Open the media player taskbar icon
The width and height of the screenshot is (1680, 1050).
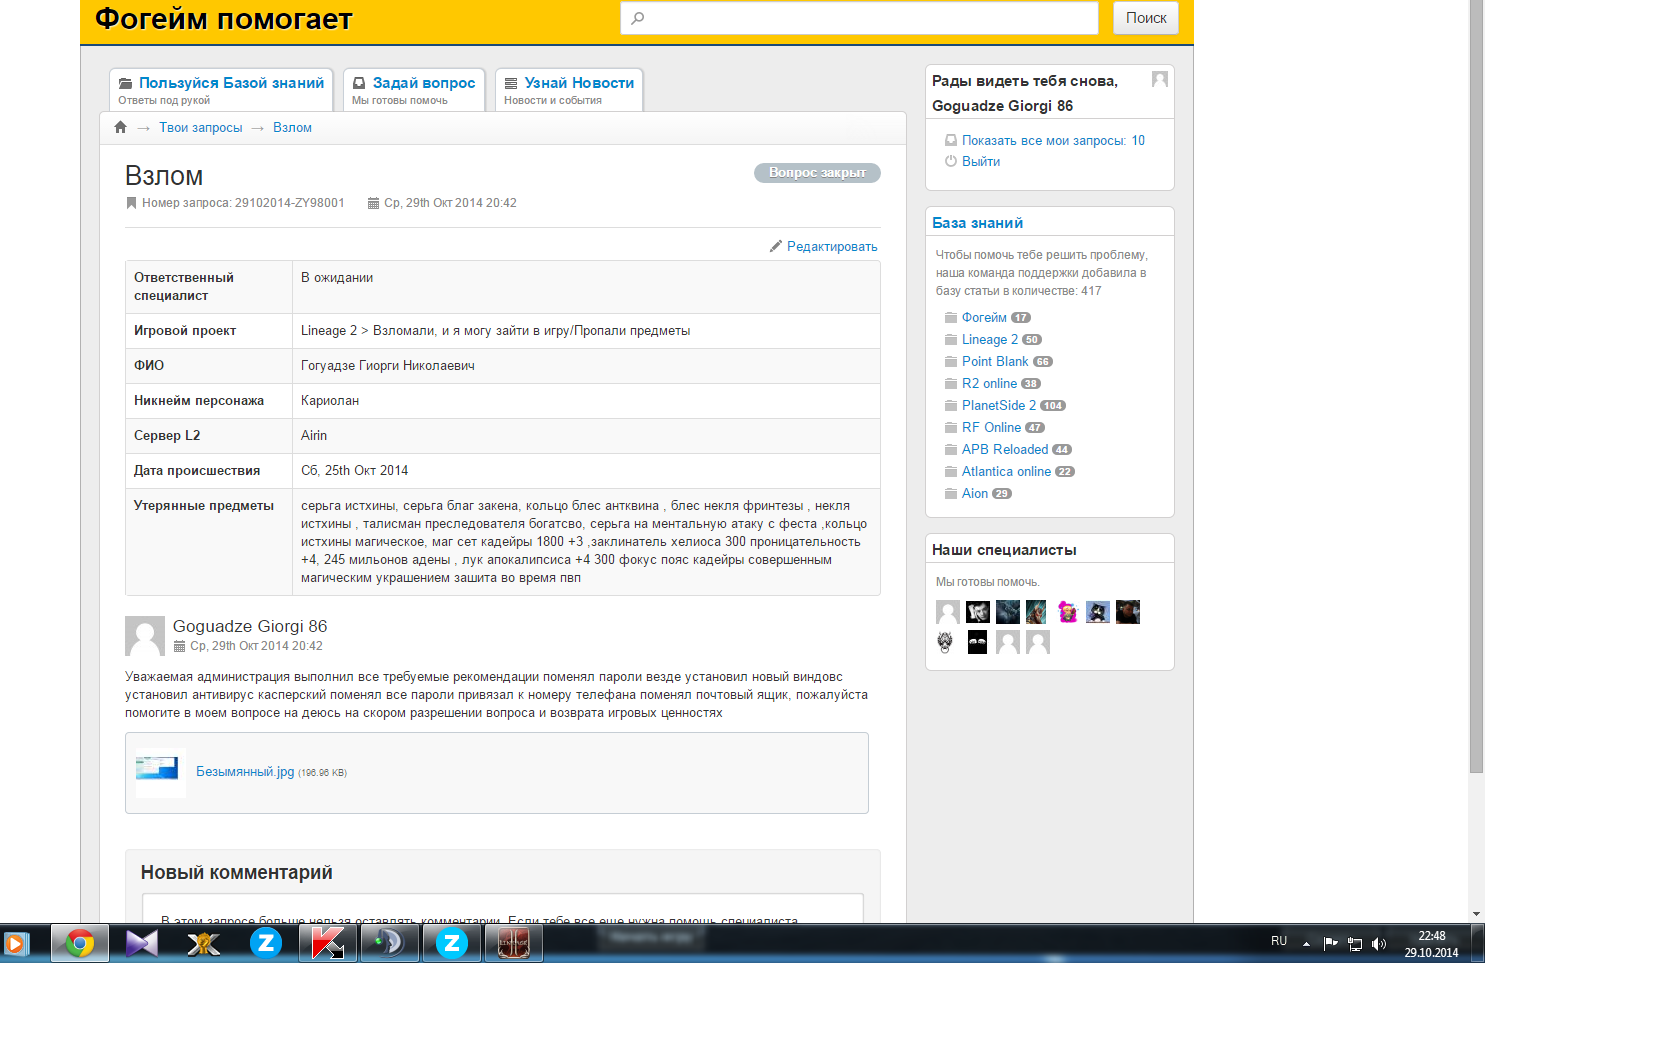17,943
